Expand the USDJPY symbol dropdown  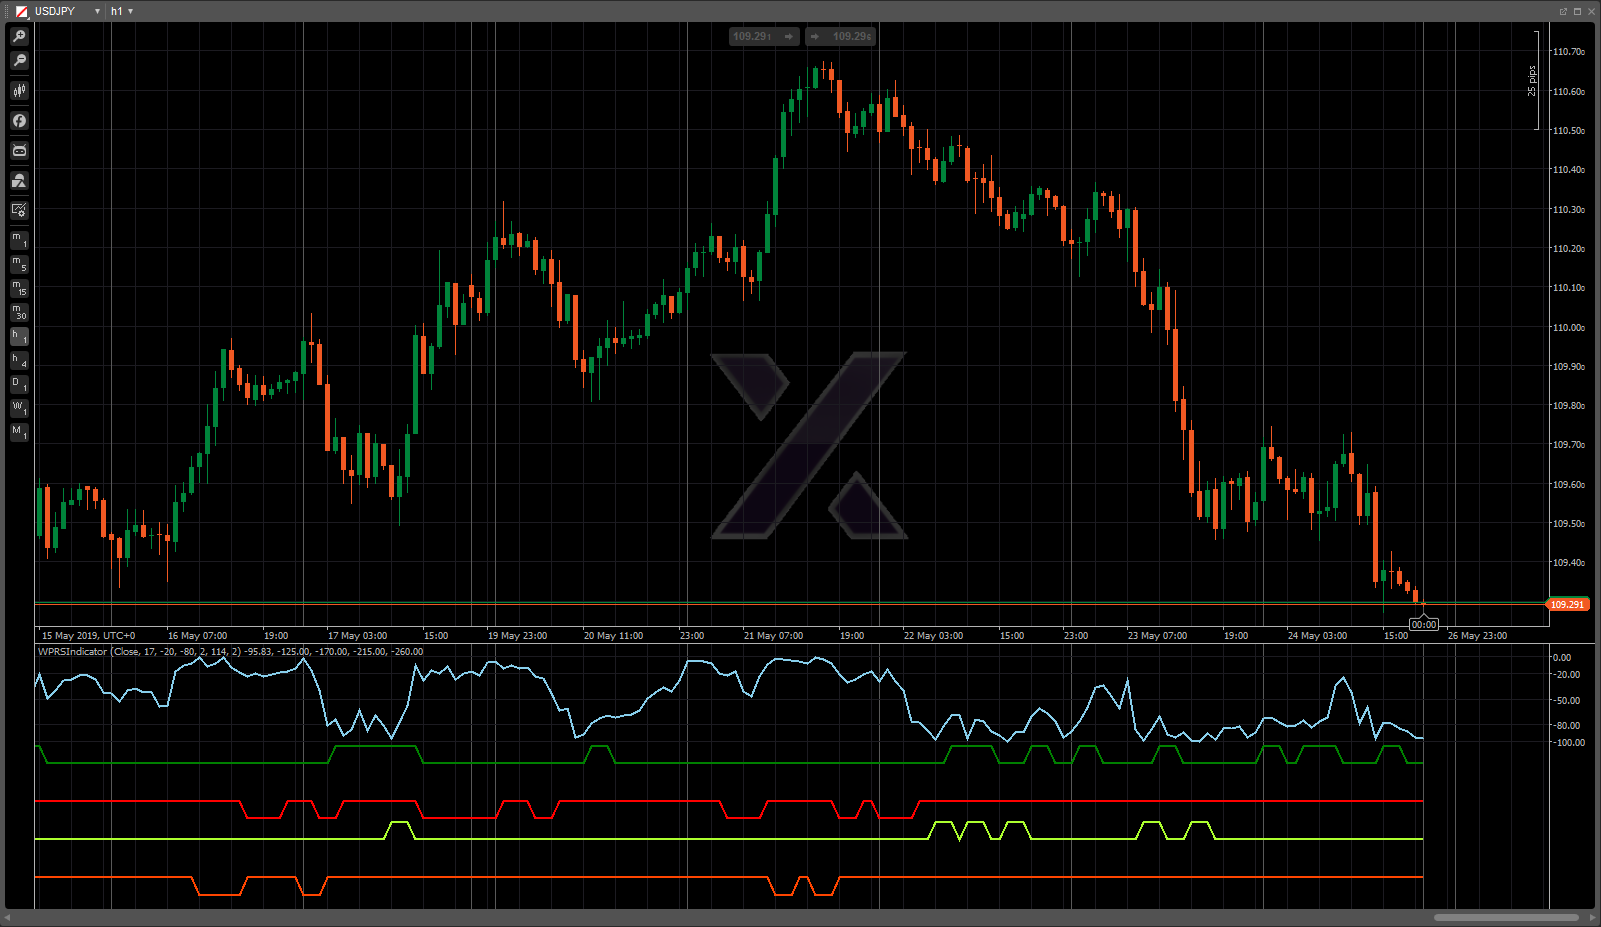tap(97, 11)
